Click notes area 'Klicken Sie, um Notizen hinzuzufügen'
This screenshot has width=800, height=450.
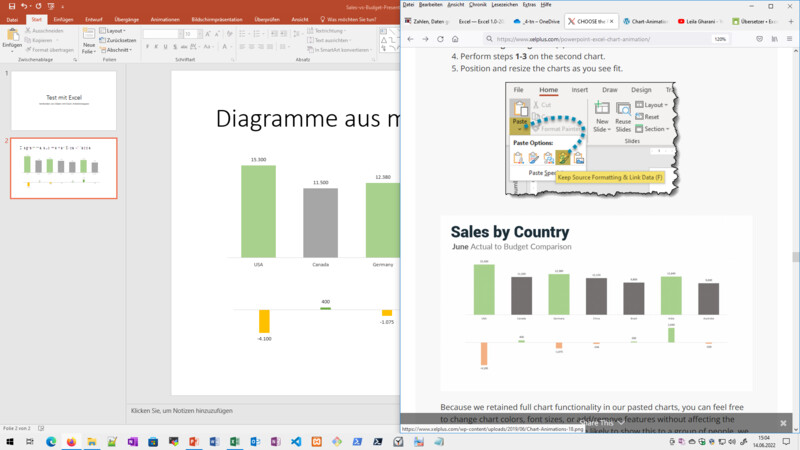click(x=182, y=410)
